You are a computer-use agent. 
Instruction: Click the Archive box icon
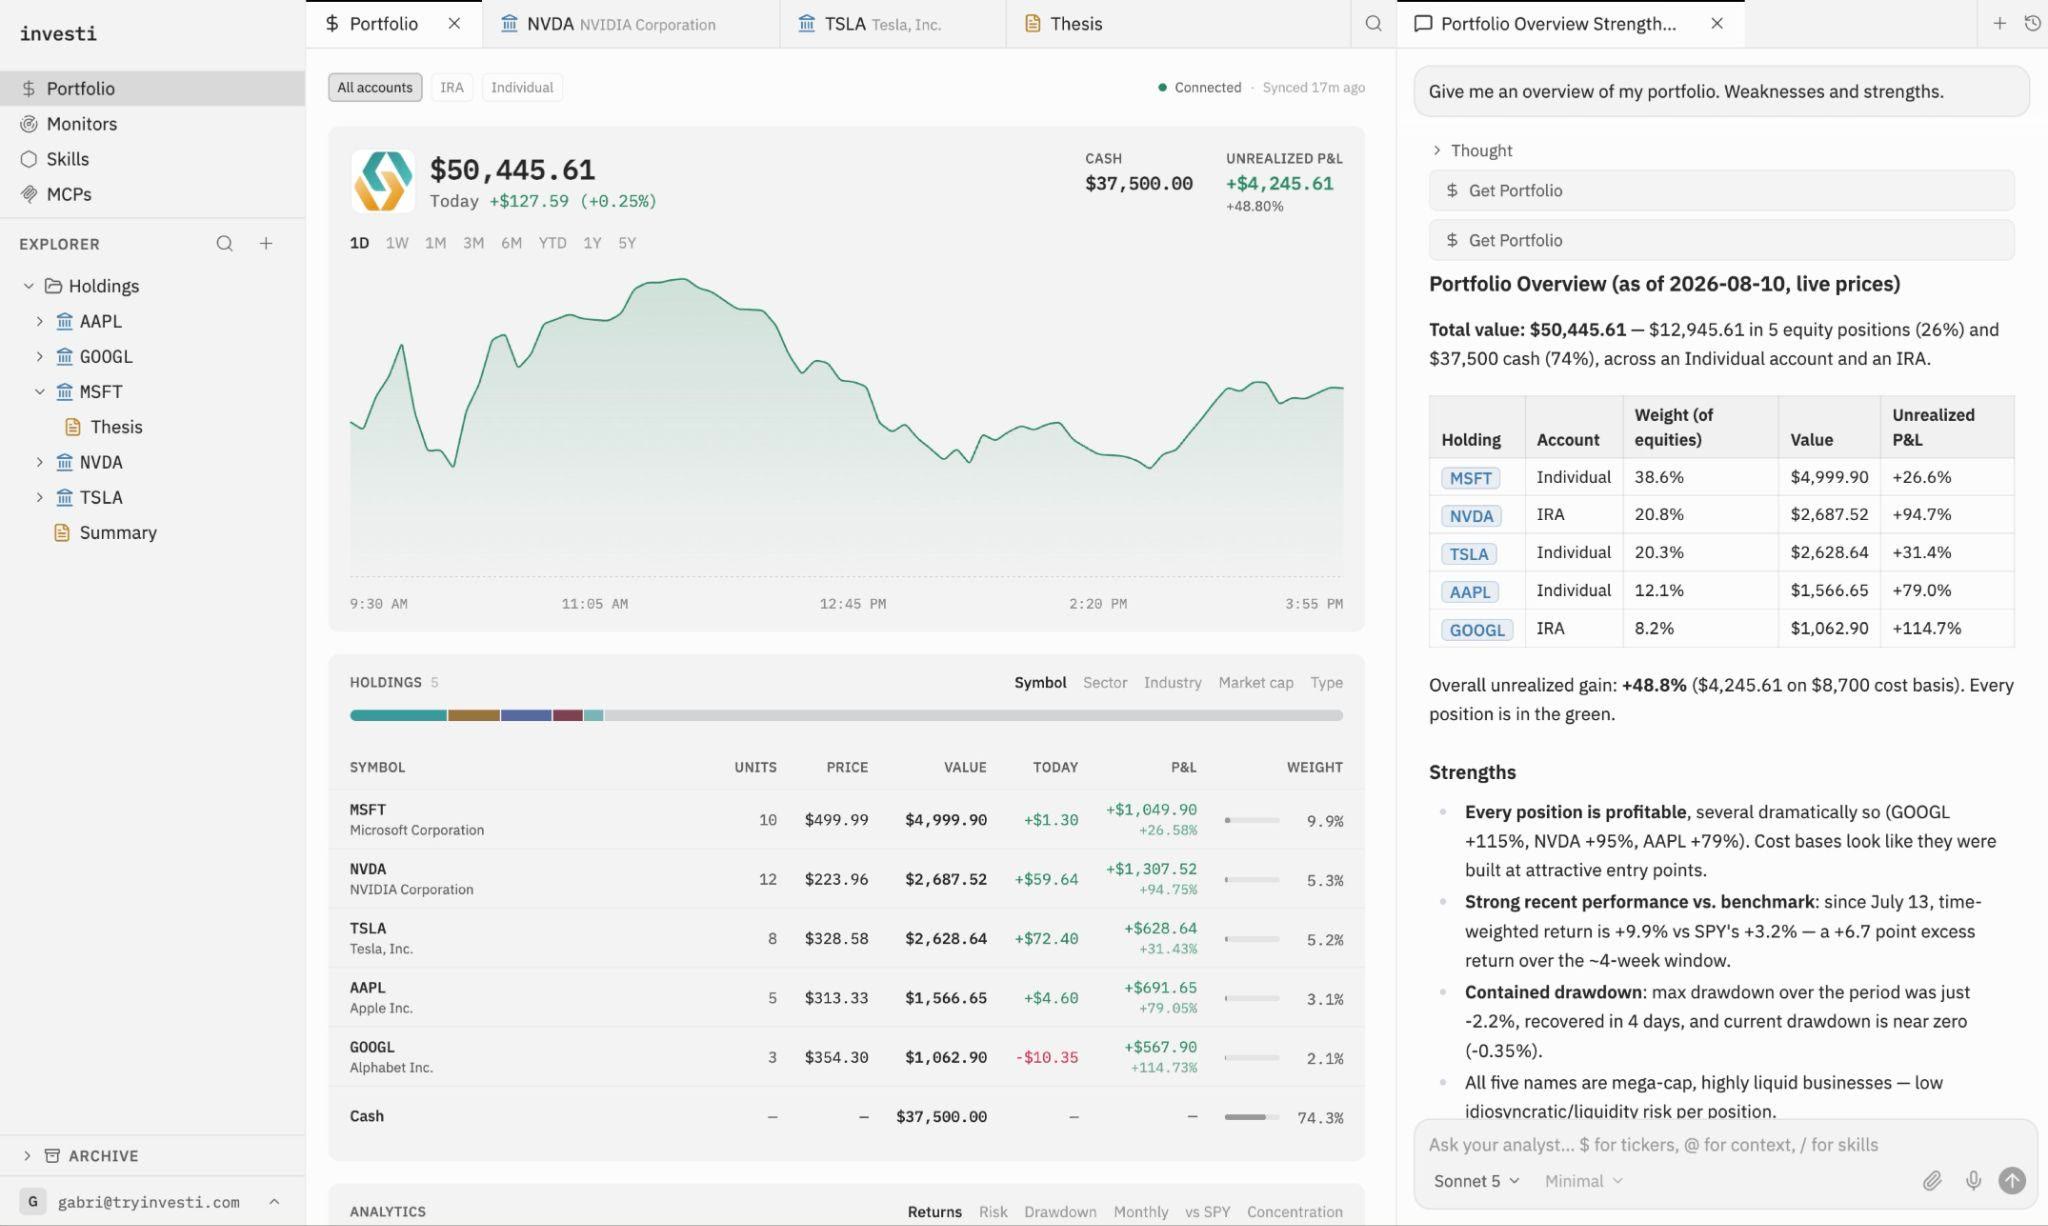click(x=52, y=1156)
